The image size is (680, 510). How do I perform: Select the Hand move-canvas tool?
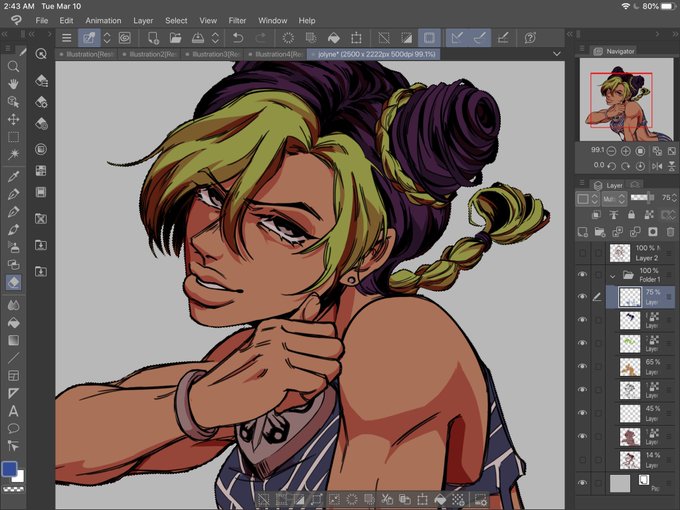pyautogui.click(x=13, y=84)
